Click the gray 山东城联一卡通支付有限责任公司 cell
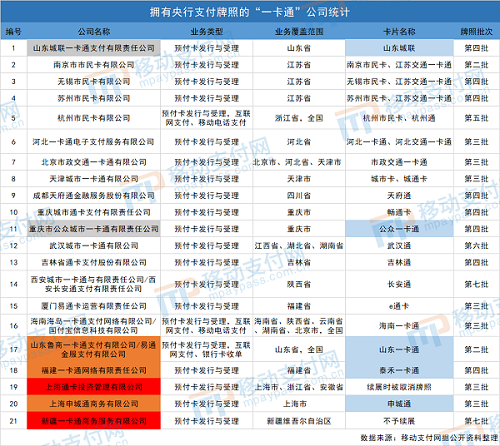The width and height of the screenshot is (500, 446). click(94, 48)
